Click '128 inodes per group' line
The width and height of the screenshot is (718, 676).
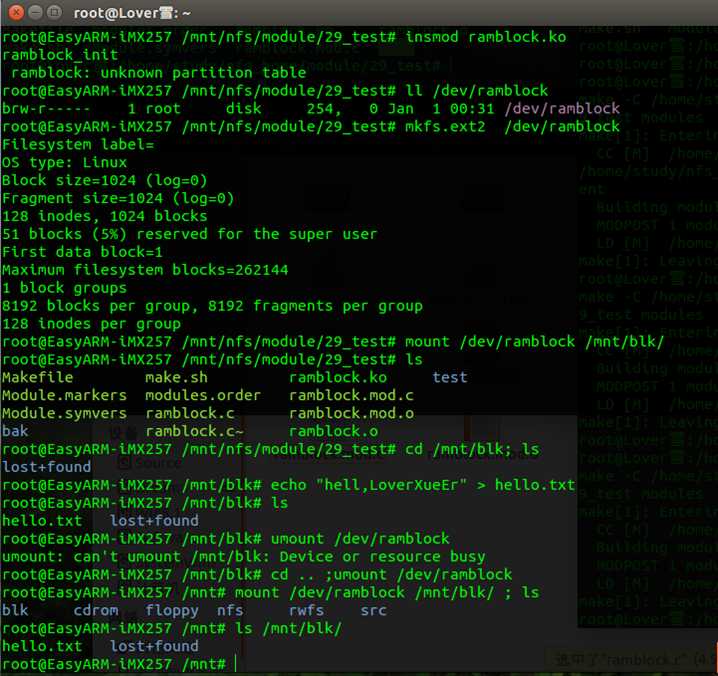91,324
